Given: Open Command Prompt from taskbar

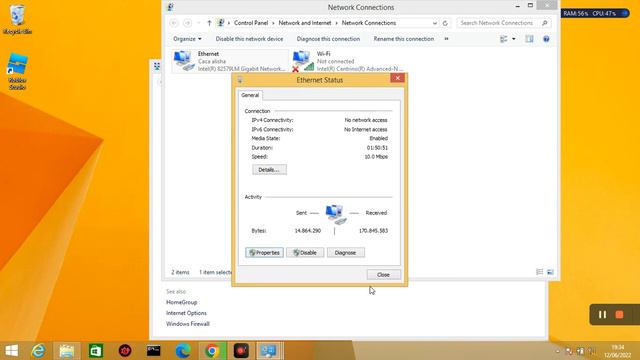Looking at the screenshot, I should click(153, 351).
